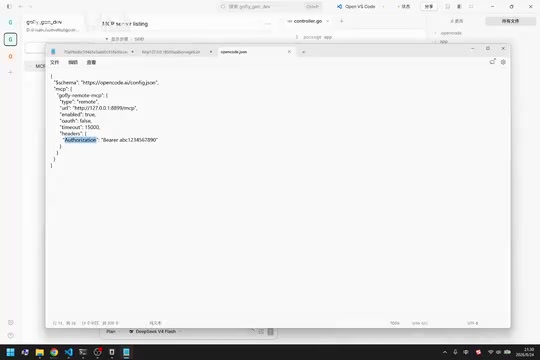Click the "$schema" line in the editor

pos(106,83)
